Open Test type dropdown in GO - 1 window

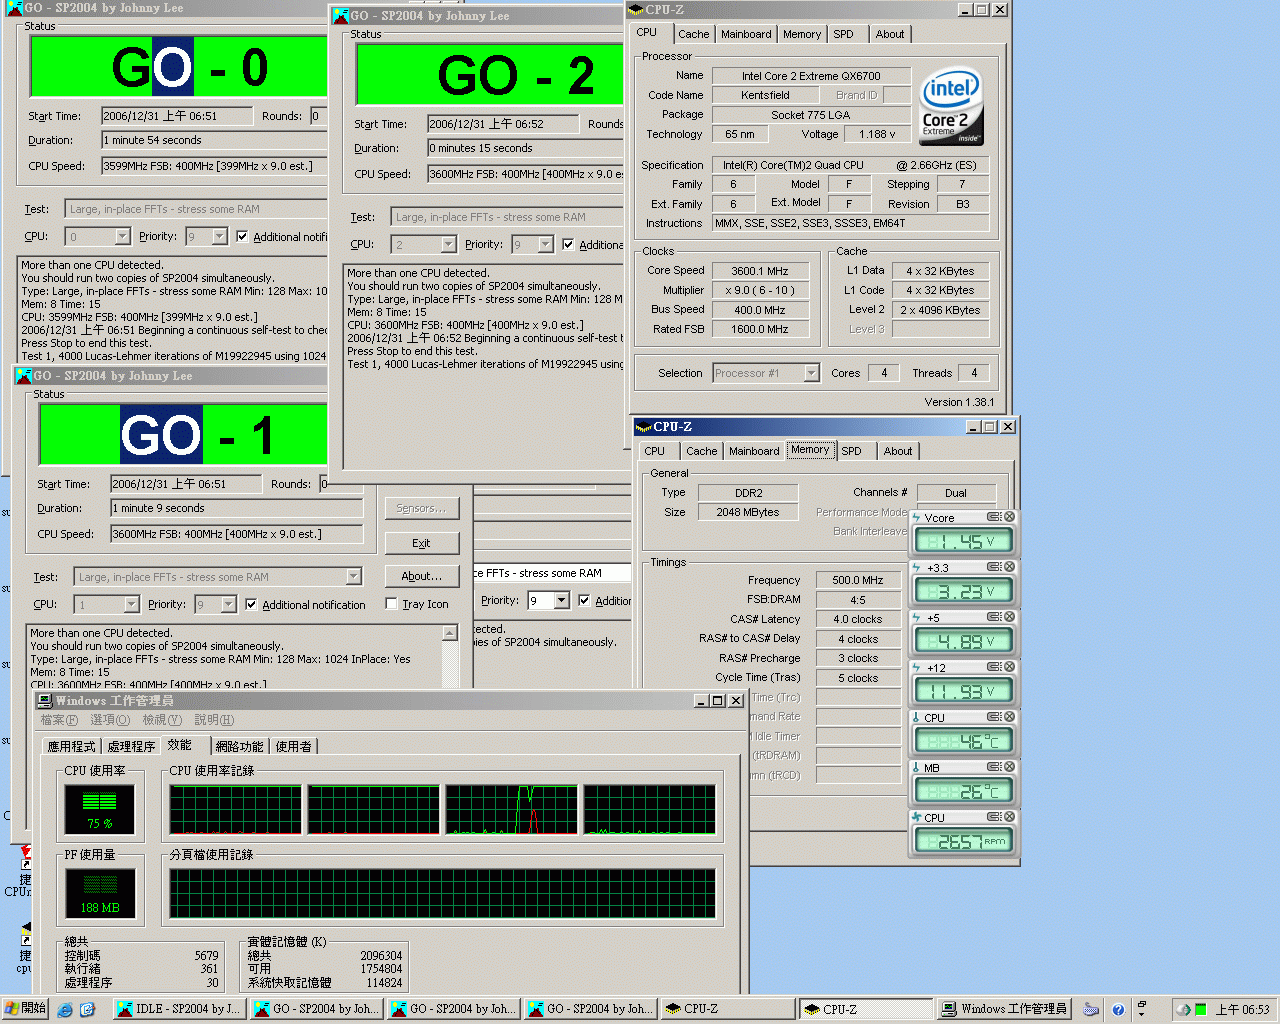(x=353, y=577)
